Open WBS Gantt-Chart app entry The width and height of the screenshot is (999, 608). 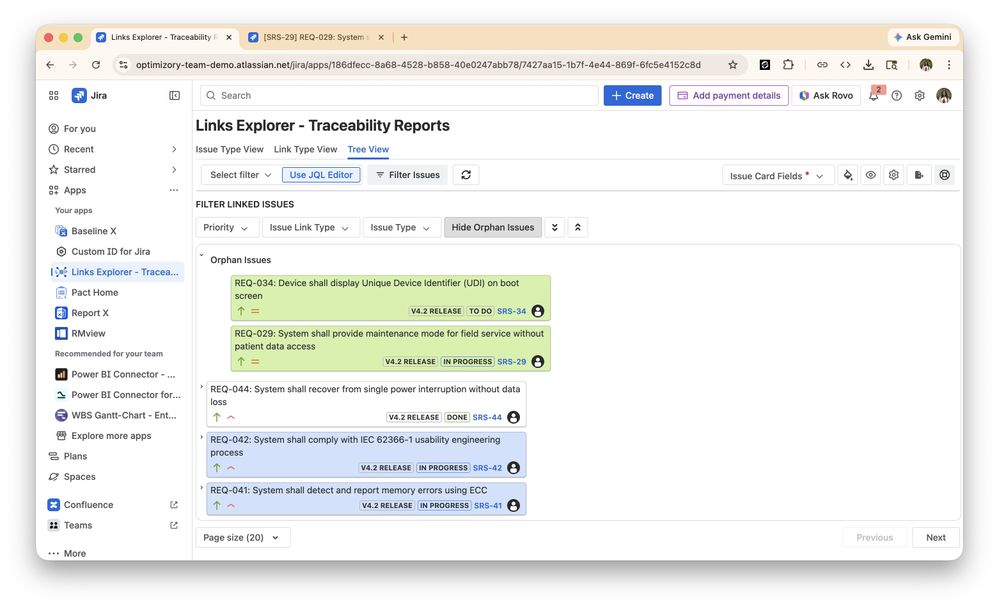[x=124, y=415]
